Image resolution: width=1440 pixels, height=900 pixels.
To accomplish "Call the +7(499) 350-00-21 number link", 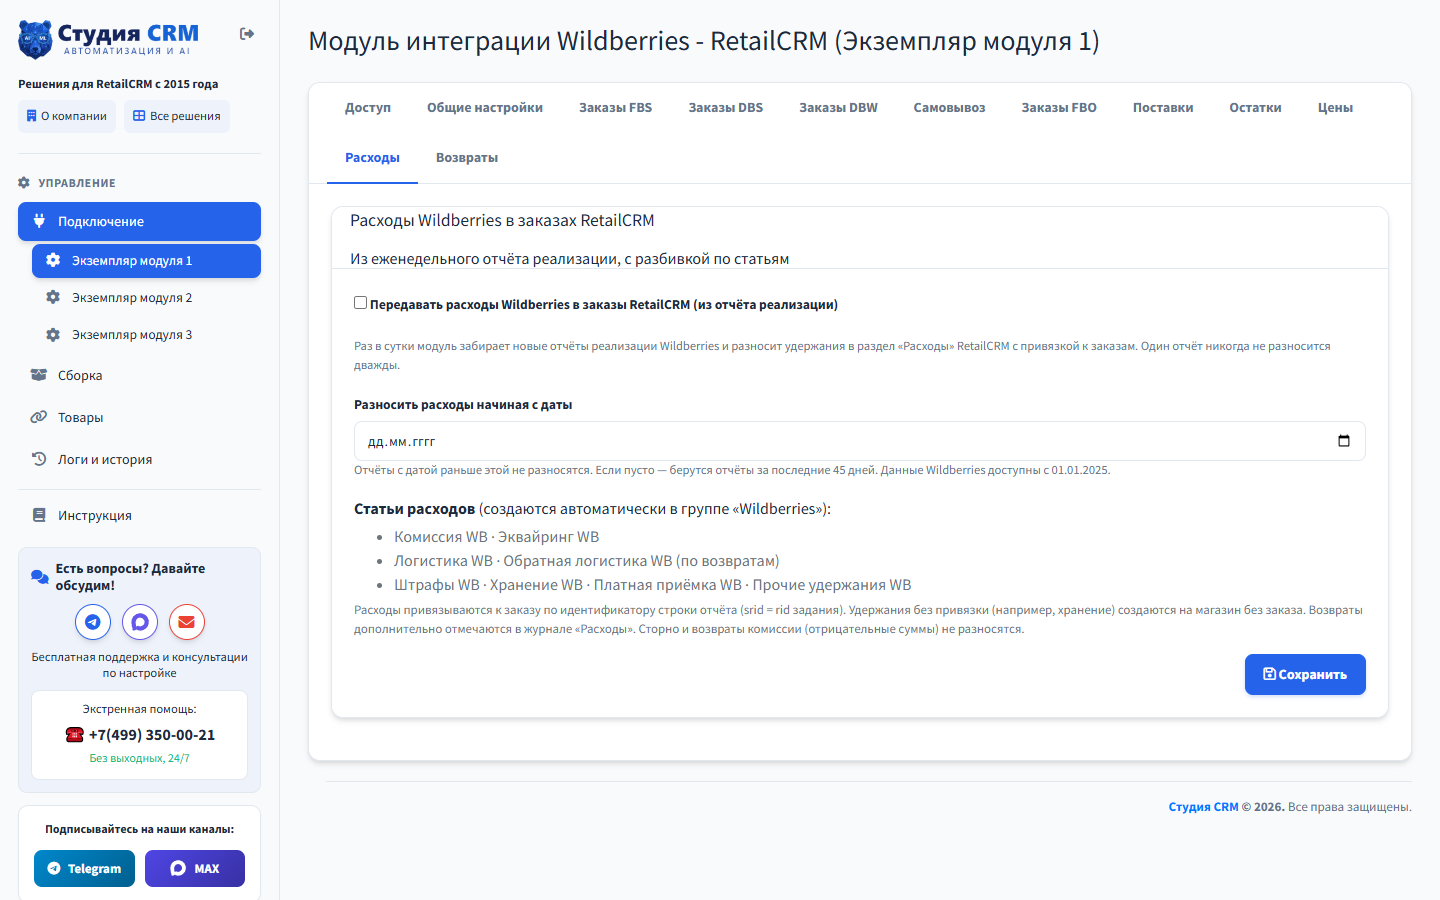I will point(152,735).
